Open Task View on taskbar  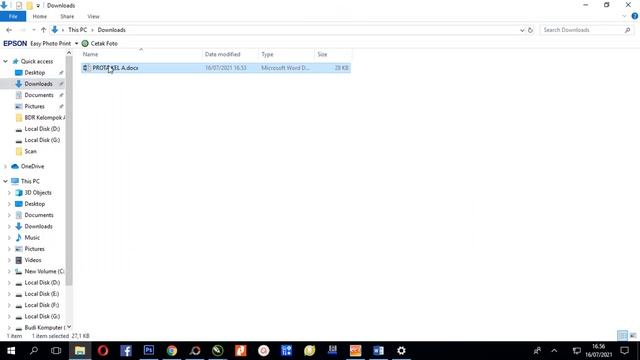[56, 351]
